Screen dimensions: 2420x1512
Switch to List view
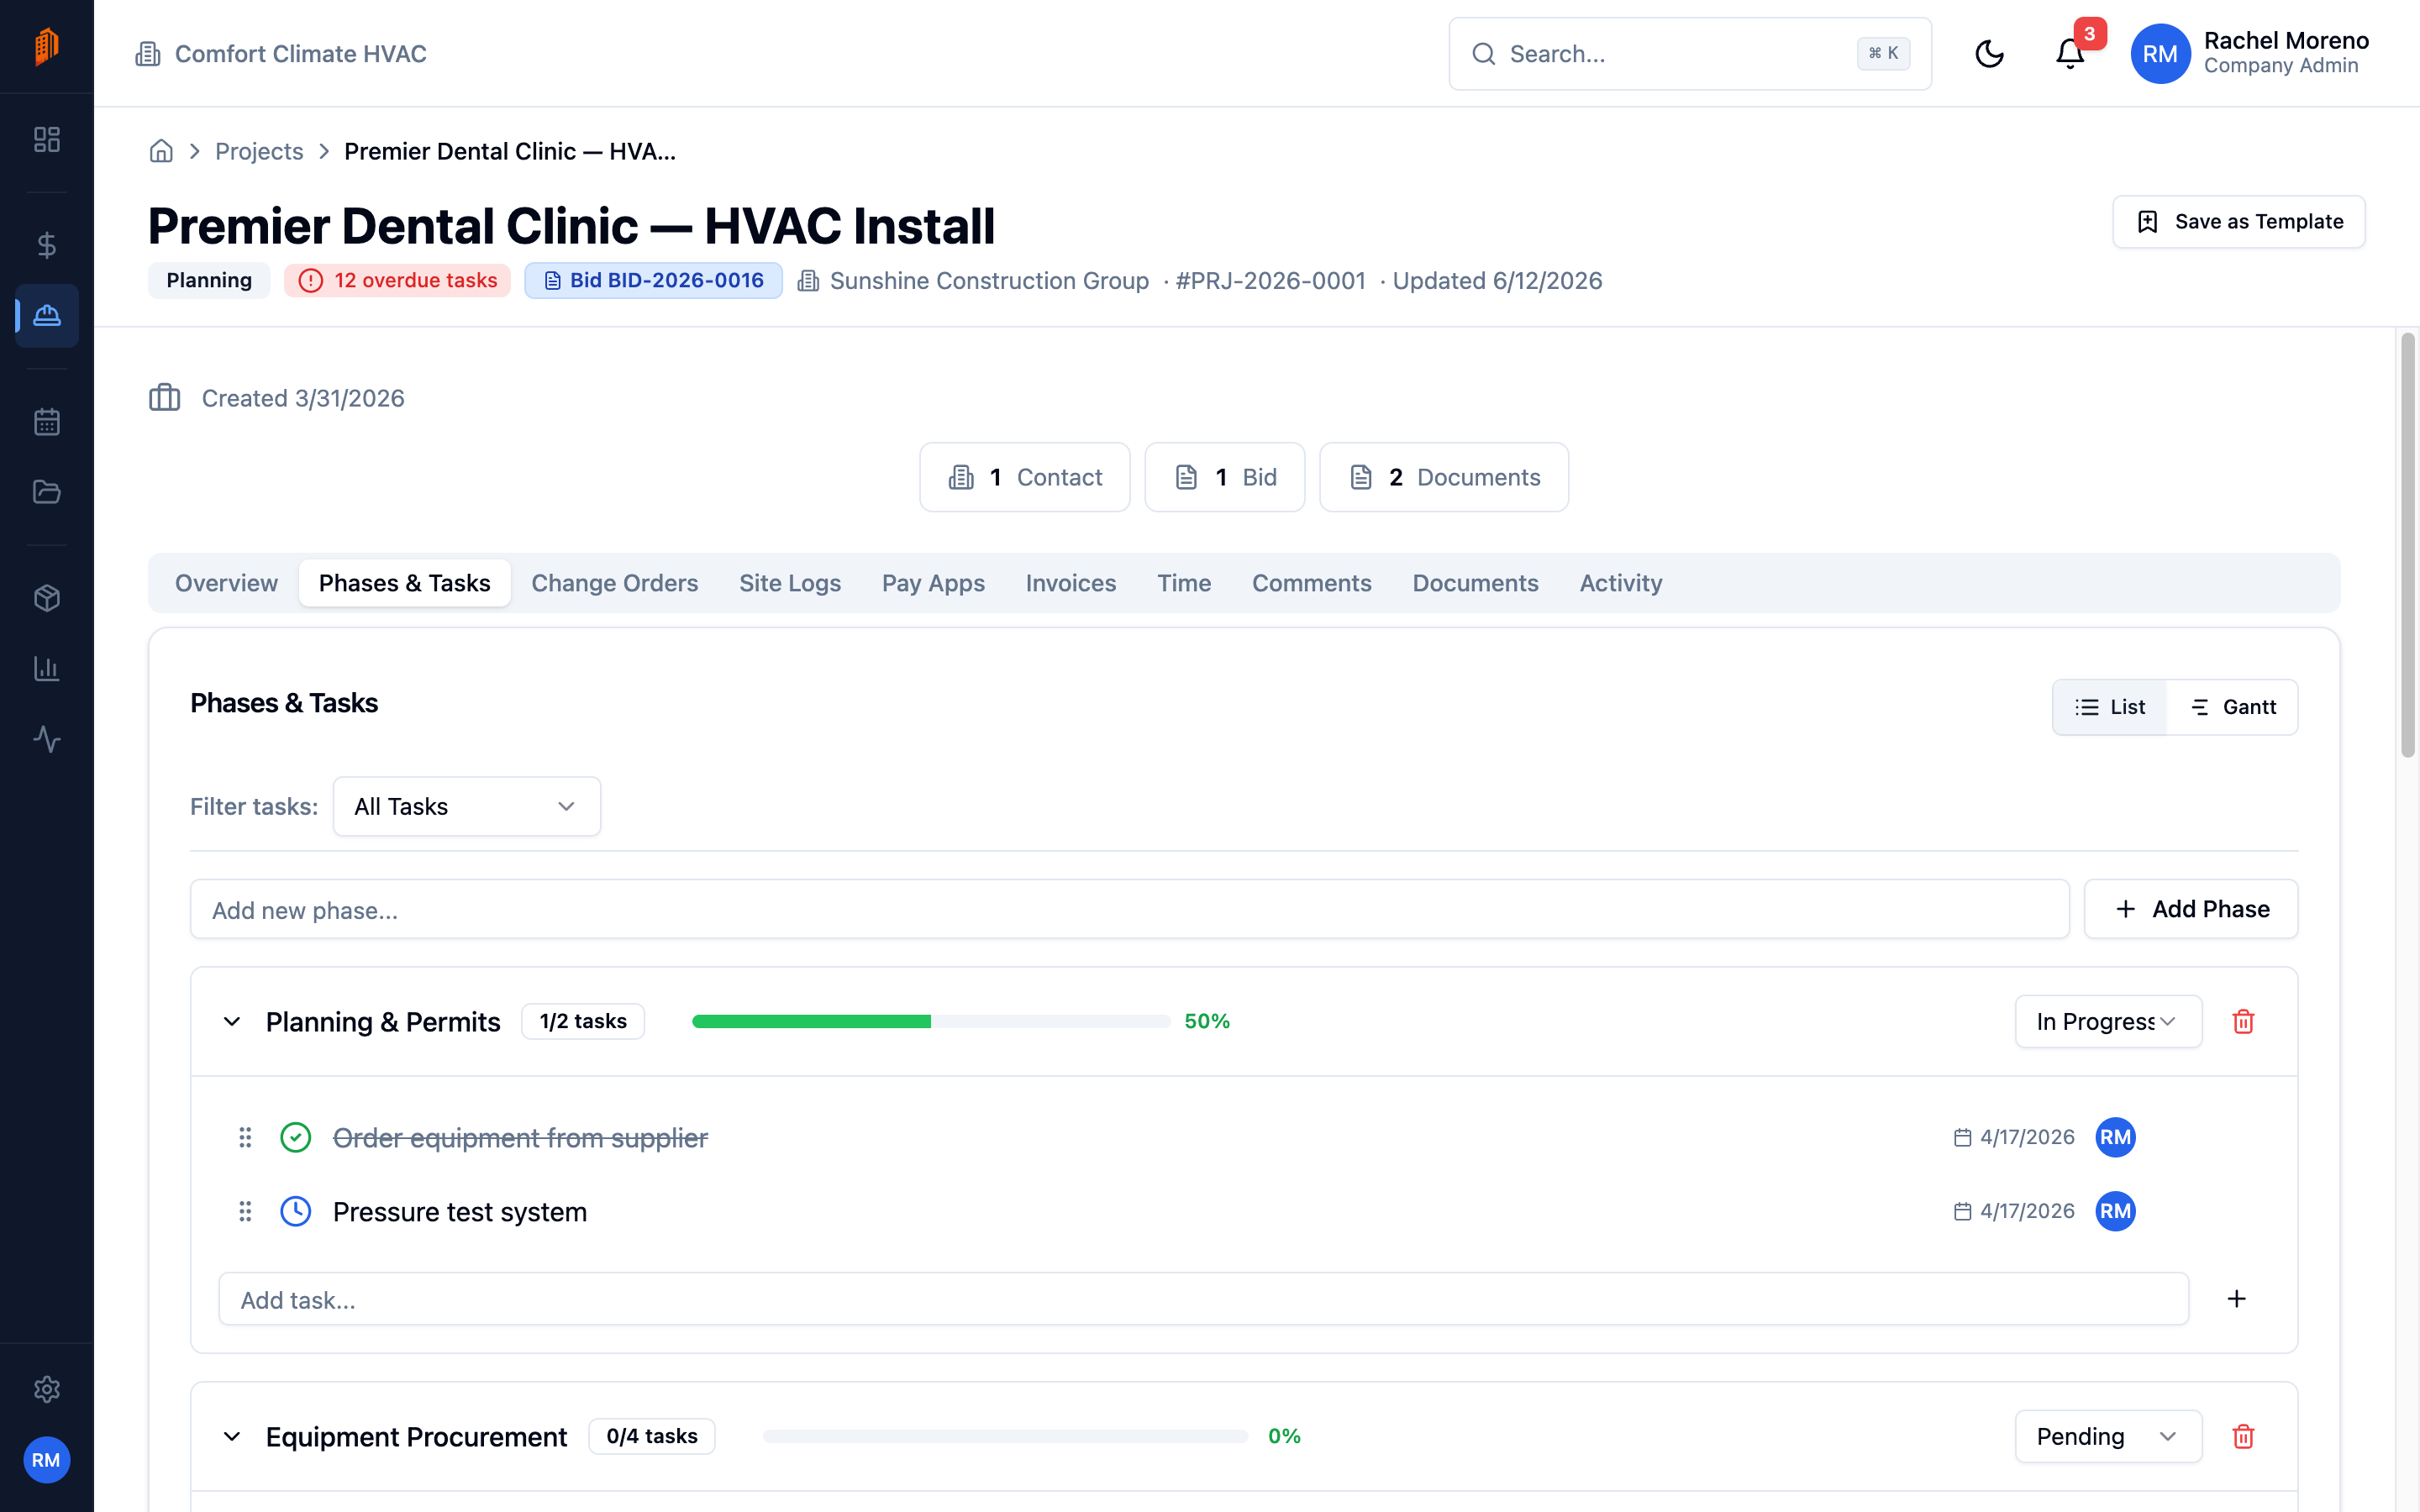[x=2110, y=707]
